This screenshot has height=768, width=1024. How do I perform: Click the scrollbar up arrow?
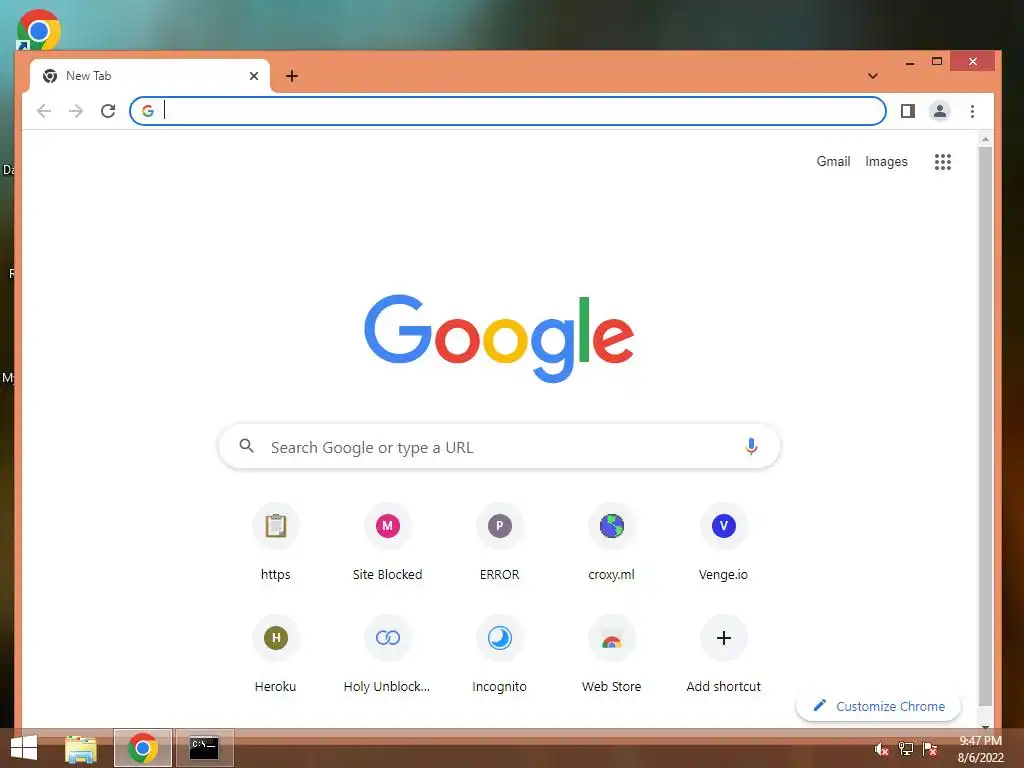(985, 139)
